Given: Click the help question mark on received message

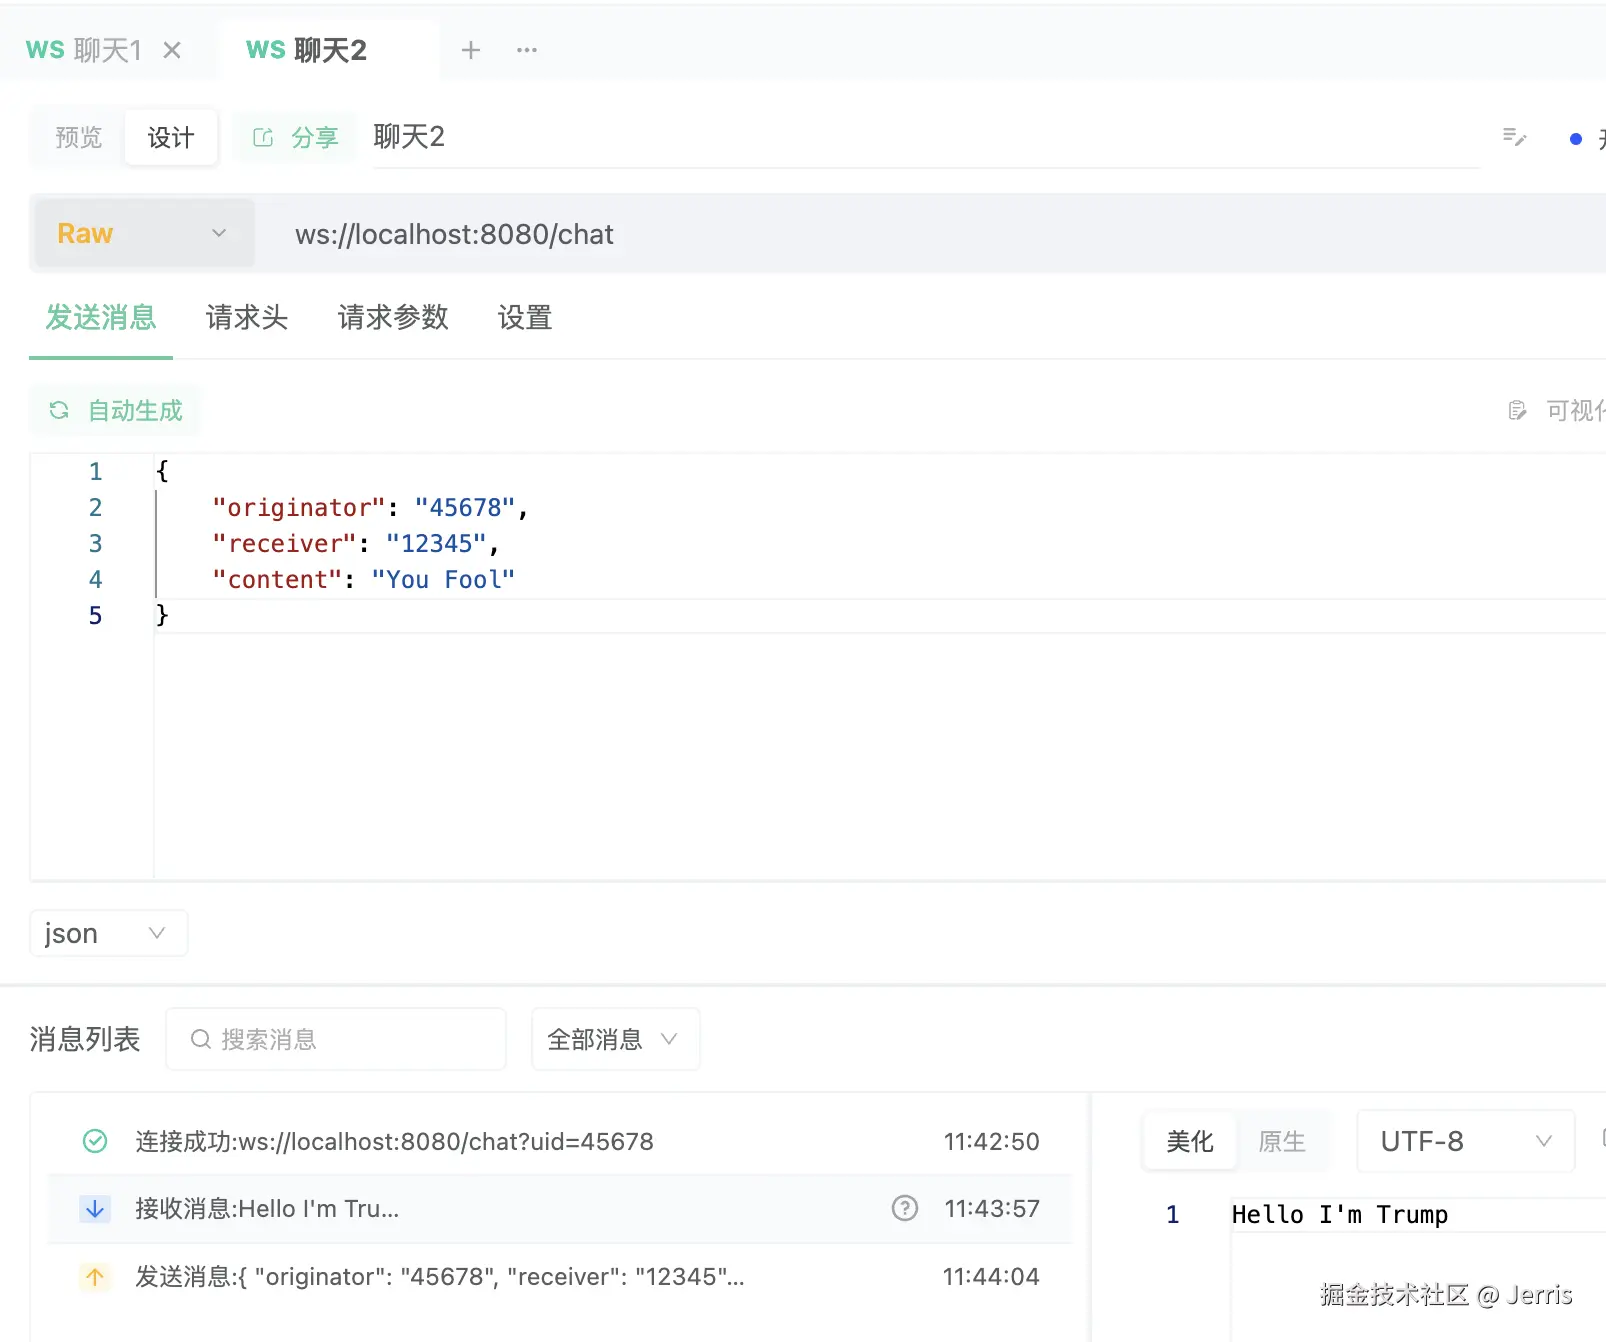Looking at the screenshot, I should (905, 1208).
